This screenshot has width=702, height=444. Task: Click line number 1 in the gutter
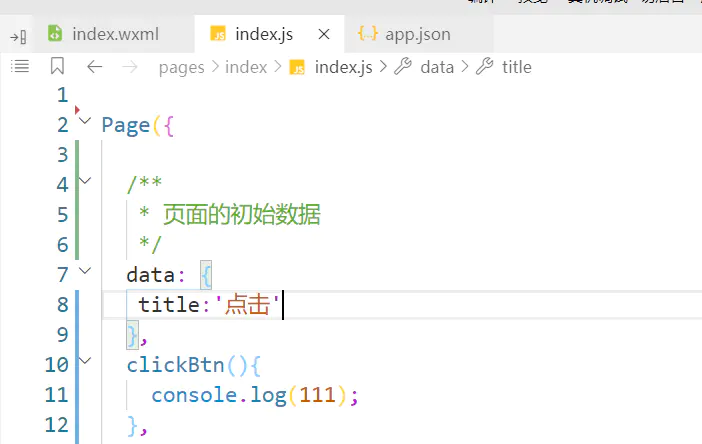(x=62, y=95)
